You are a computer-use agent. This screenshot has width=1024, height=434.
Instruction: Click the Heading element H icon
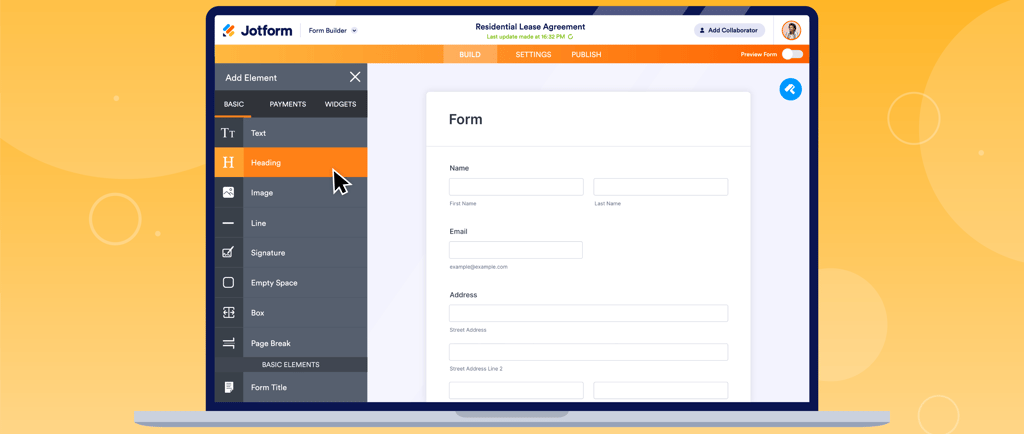click(x=229, y=163)
